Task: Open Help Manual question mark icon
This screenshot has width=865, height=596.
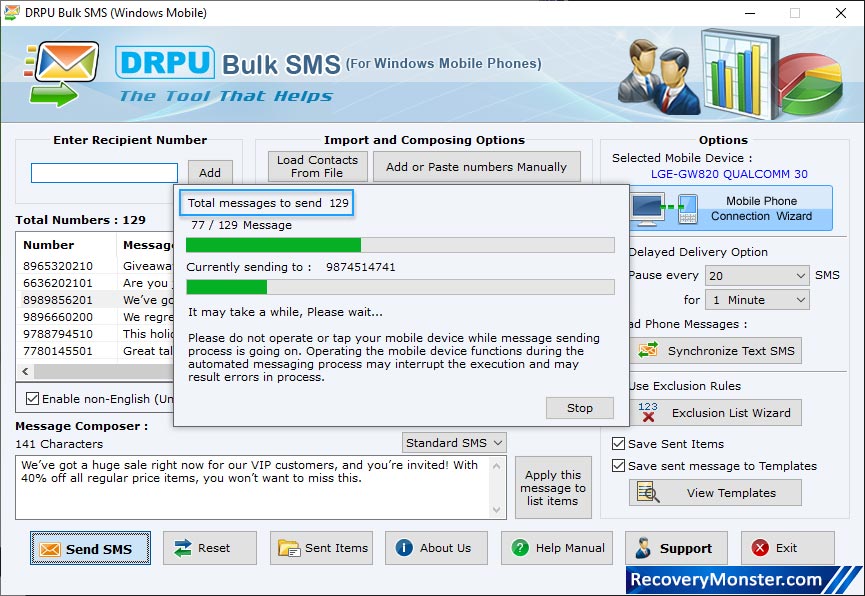Action: (520, 548)
